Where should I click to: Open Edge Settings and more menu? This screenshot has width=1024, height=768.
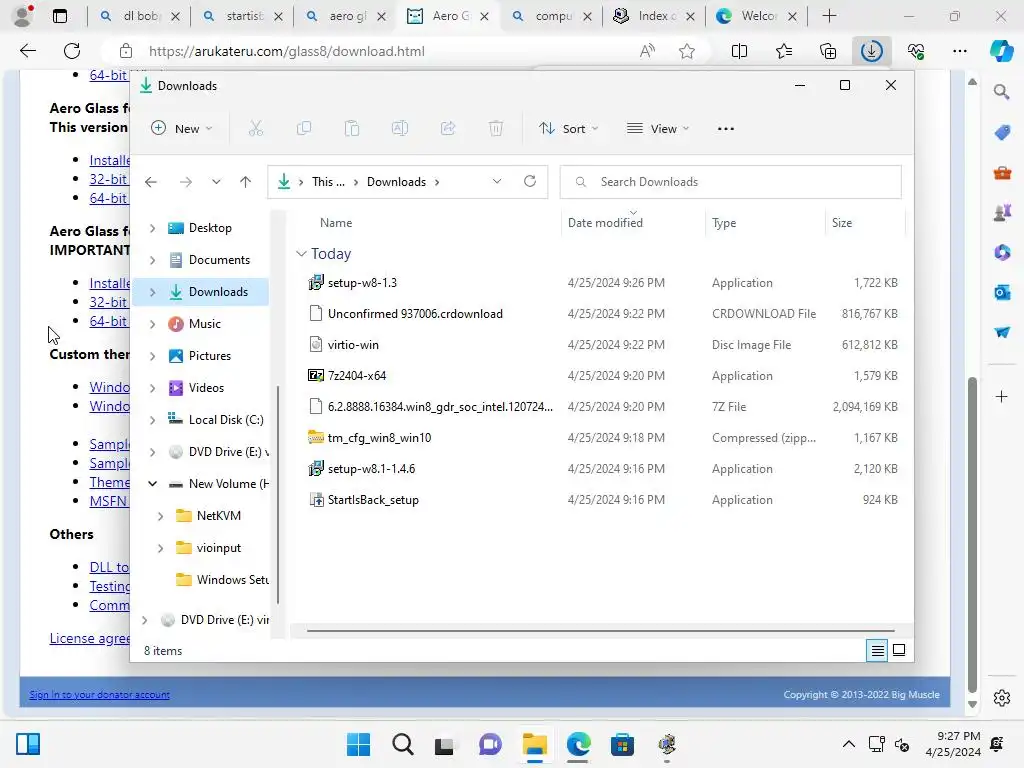[959, 51]
